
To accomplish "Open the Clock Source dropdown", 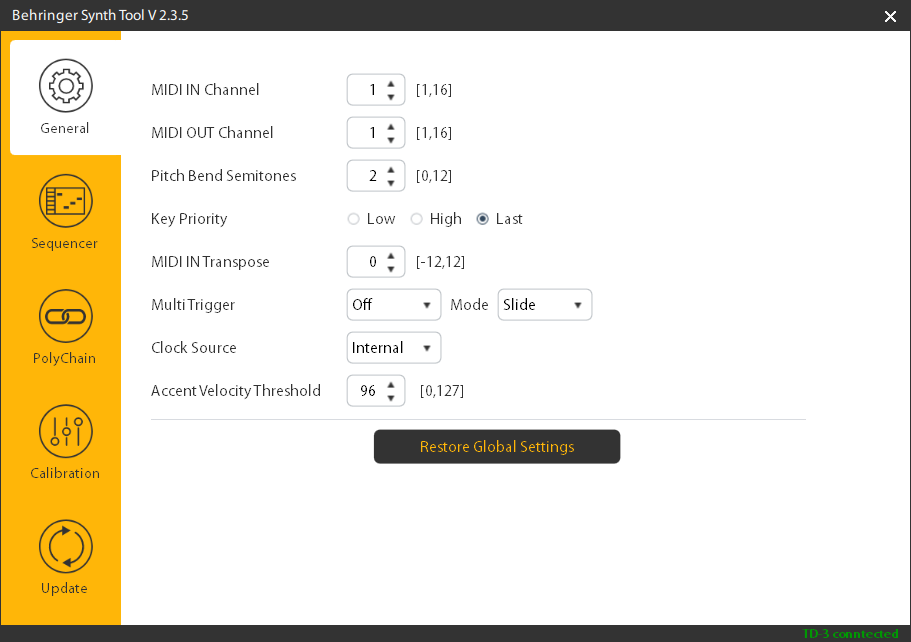I will click(x=394, y=348).
